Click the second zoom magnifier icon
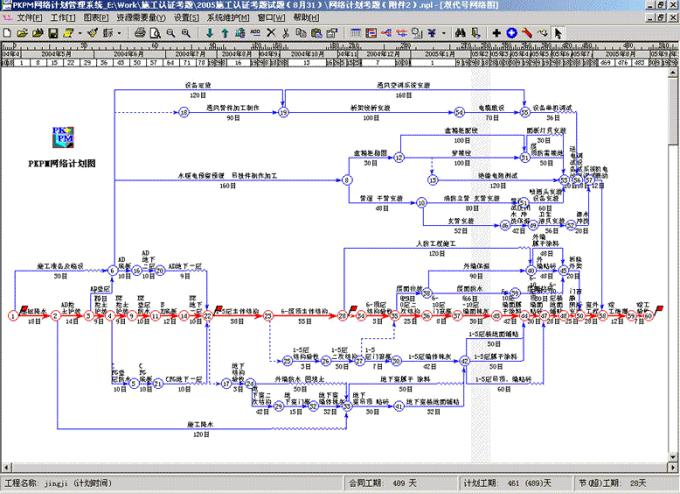 186,33
